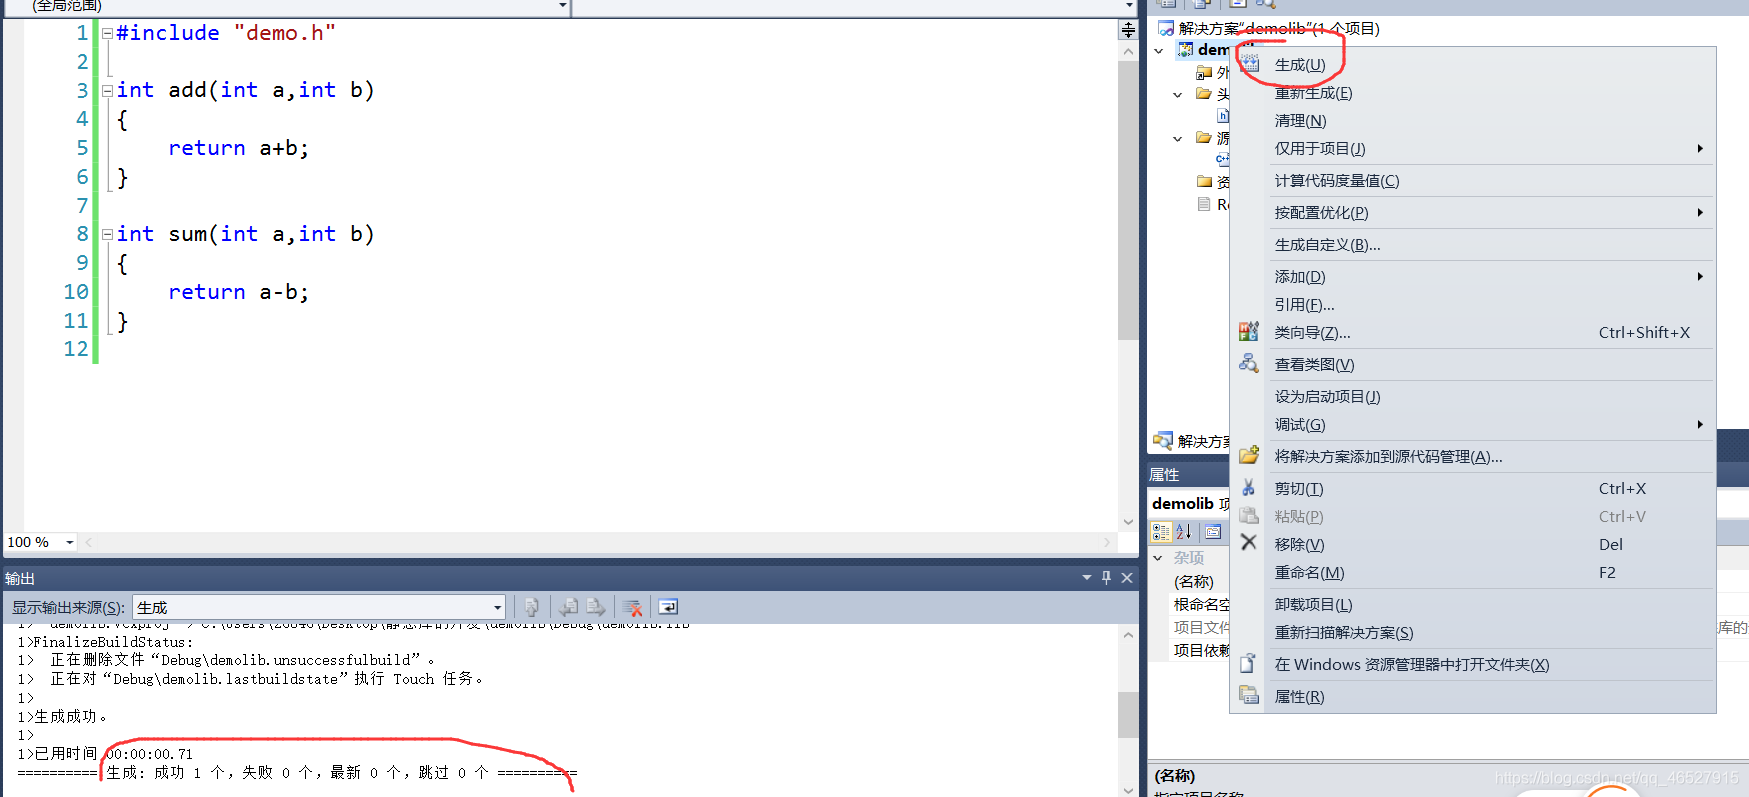
Task: Open the 显示输出来源 dropdown
Action: [319, 607]
